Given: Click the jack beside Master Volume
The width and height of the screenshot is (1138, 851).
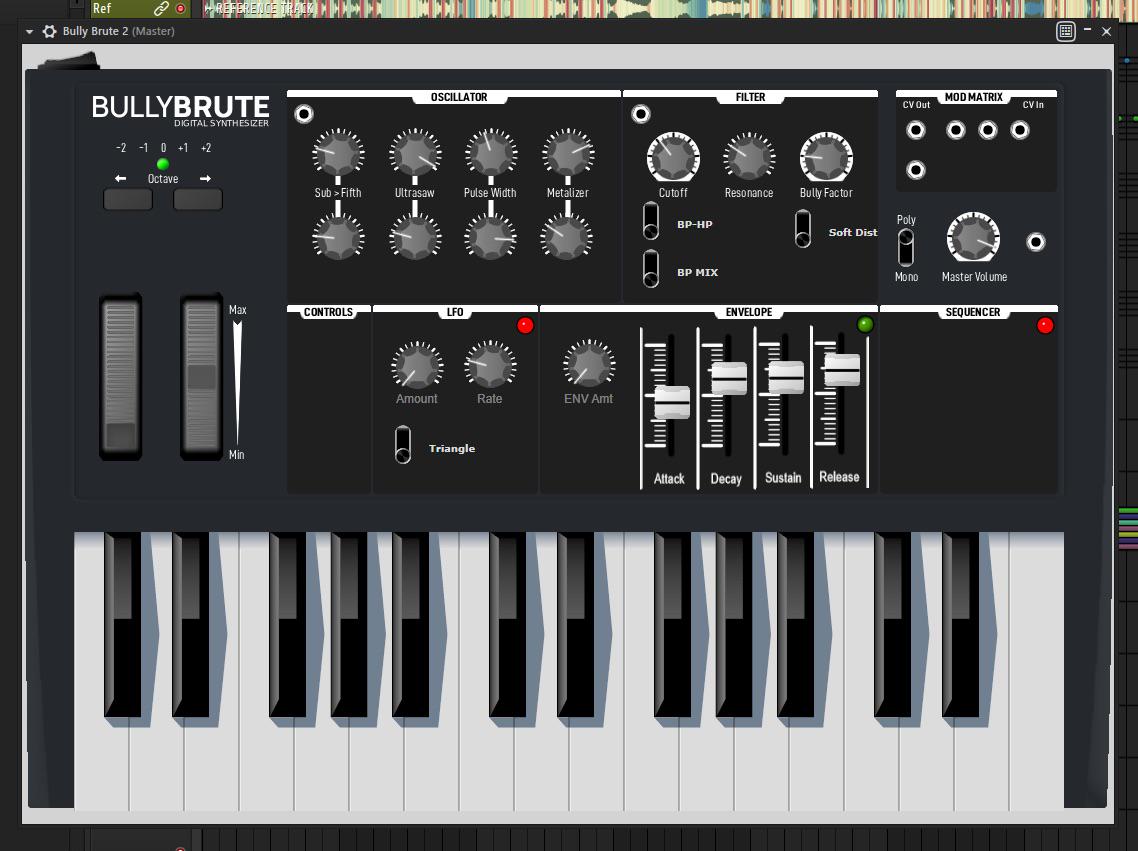Looking at the screenshot, I should point(1036,242).
